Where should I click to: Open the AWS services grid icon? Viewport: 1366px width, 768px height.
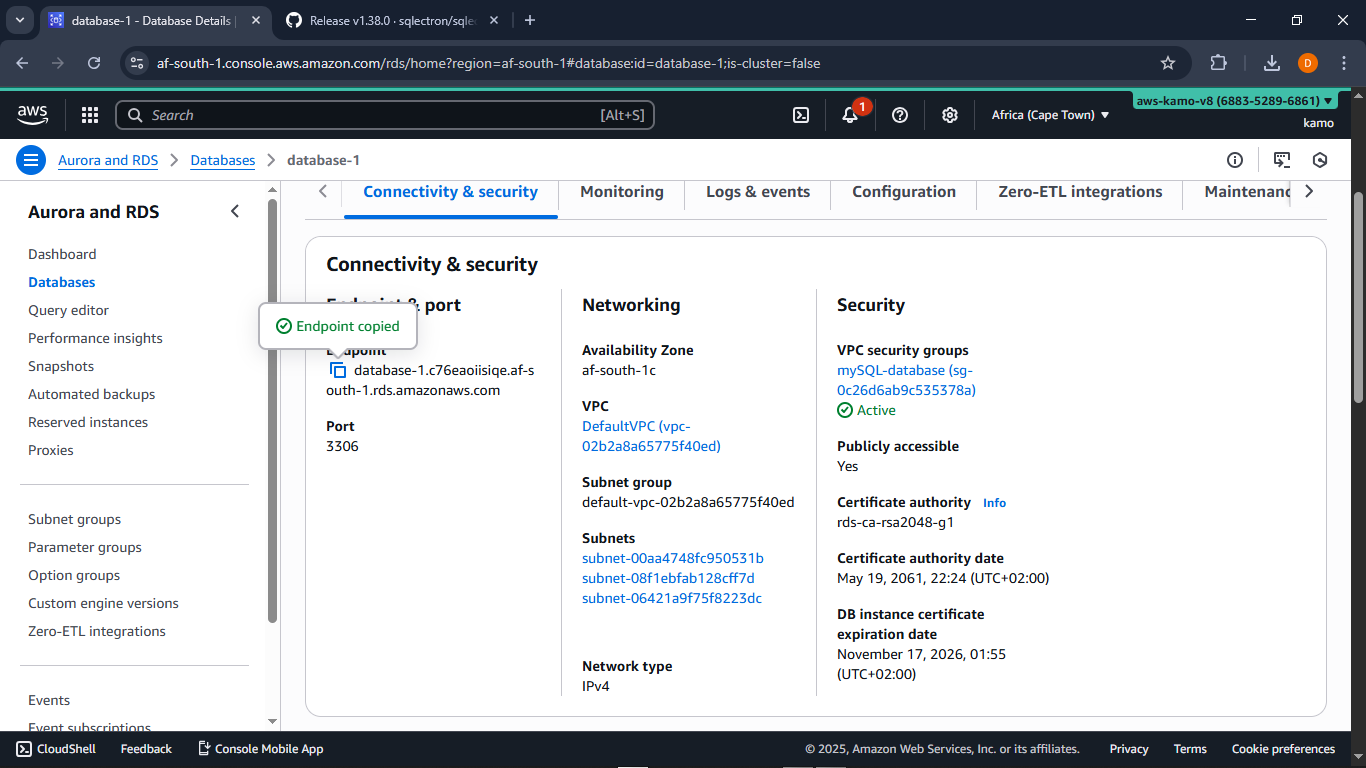coord(89,115)
